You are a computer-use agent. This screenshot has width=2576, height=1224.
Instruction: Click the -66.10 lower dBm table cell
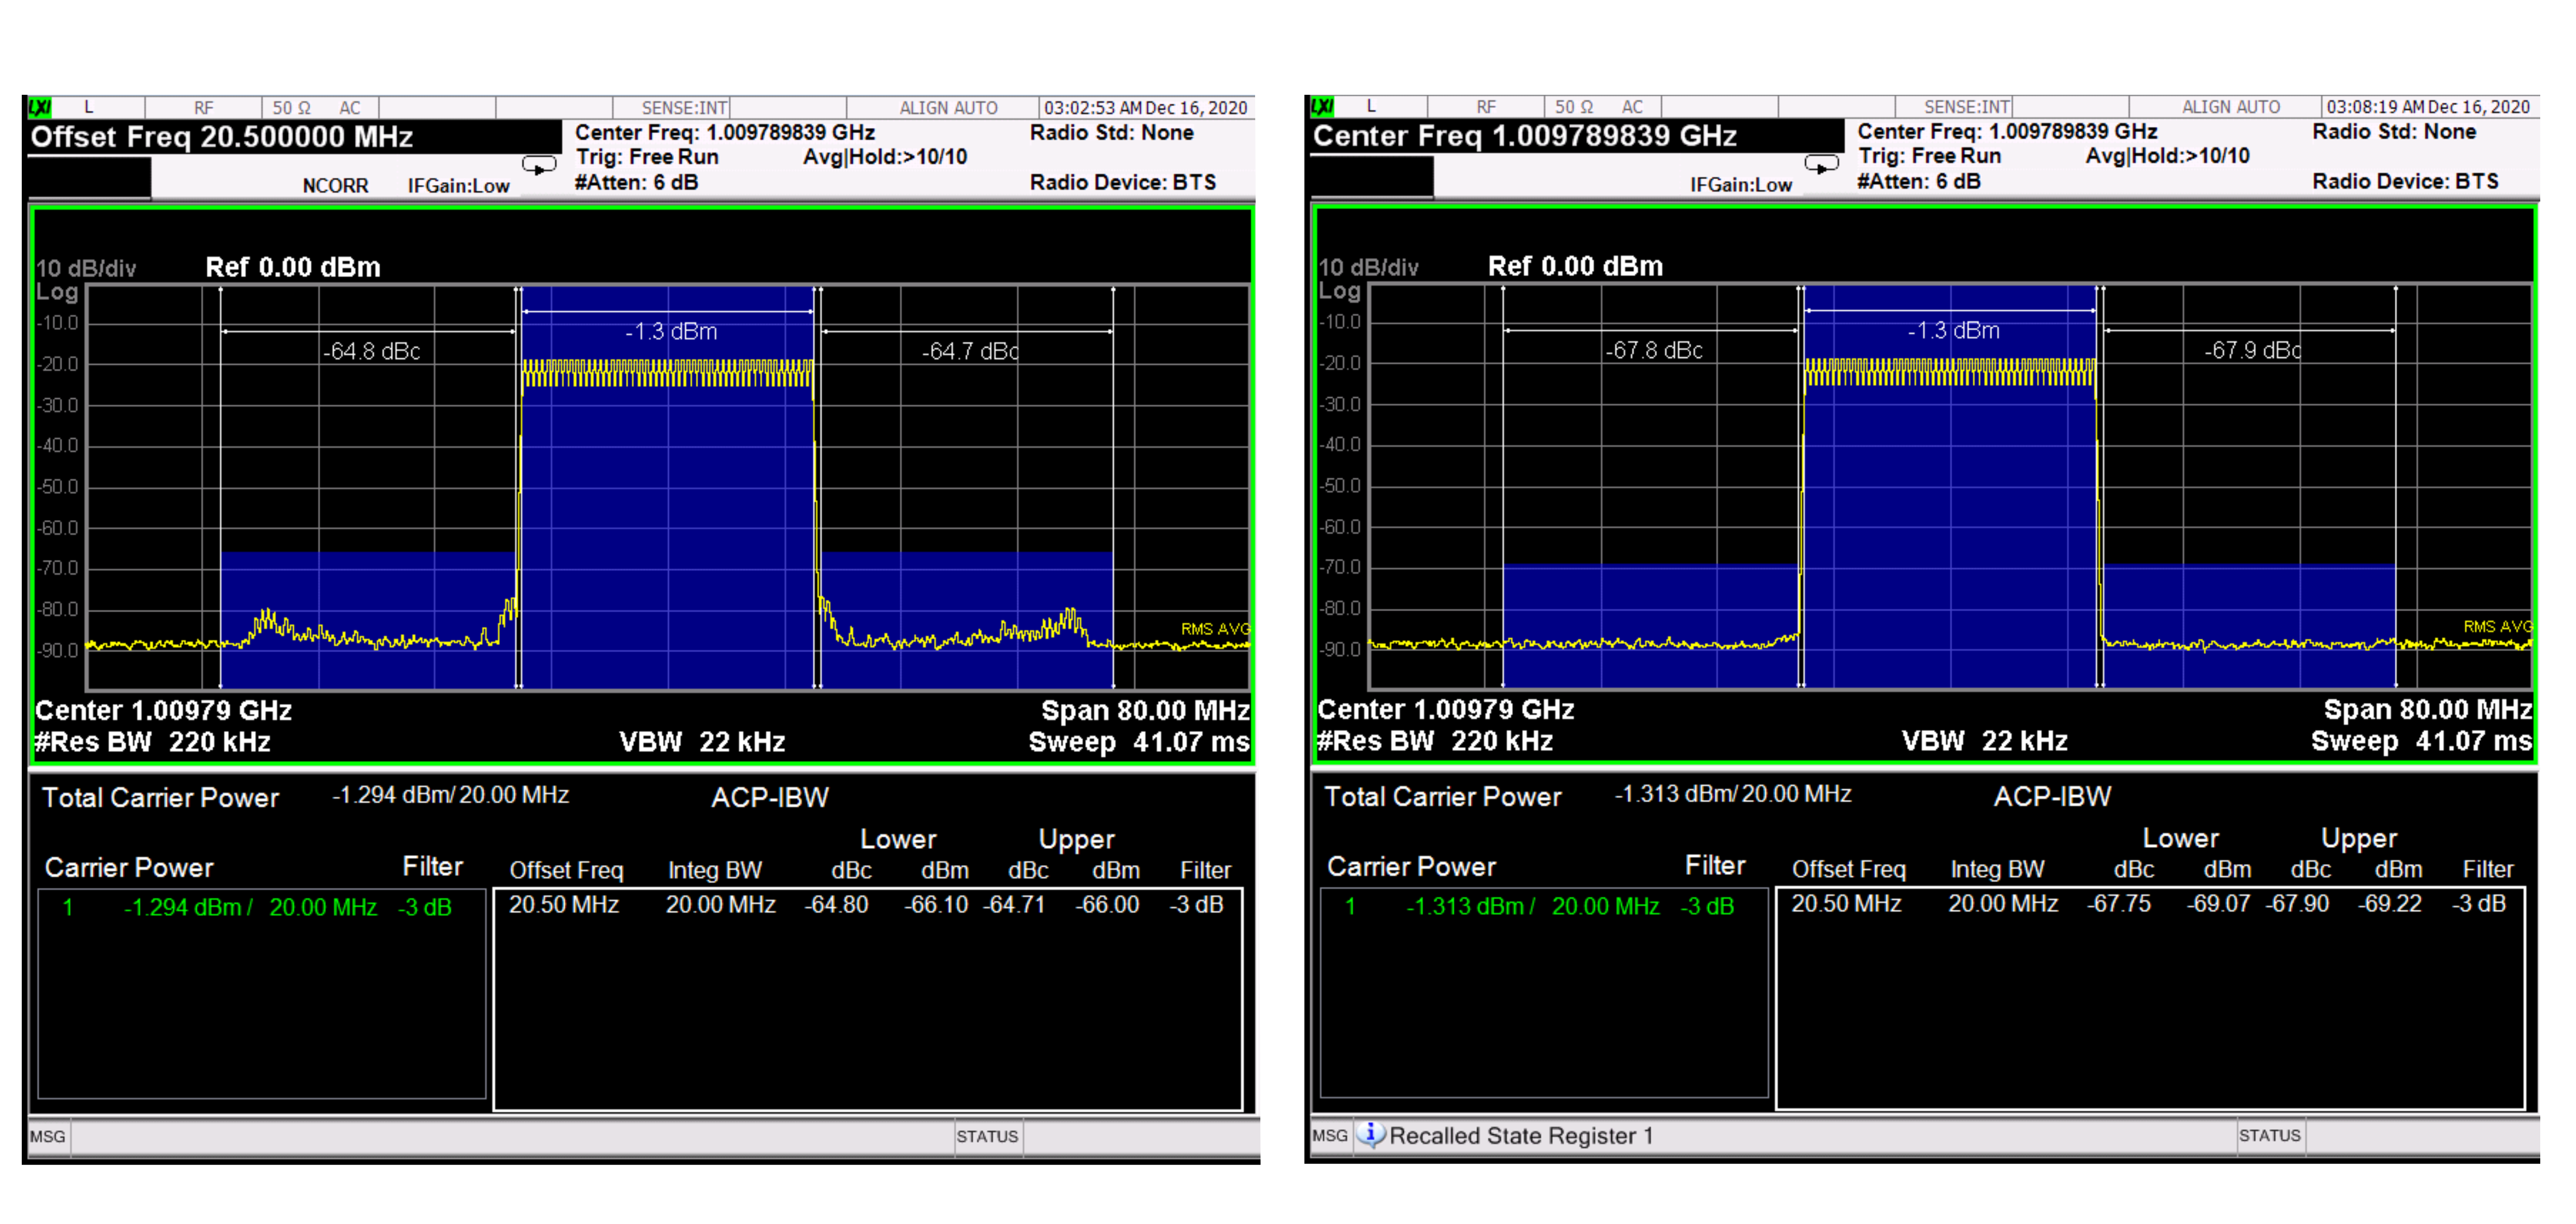tap(936, 905)
